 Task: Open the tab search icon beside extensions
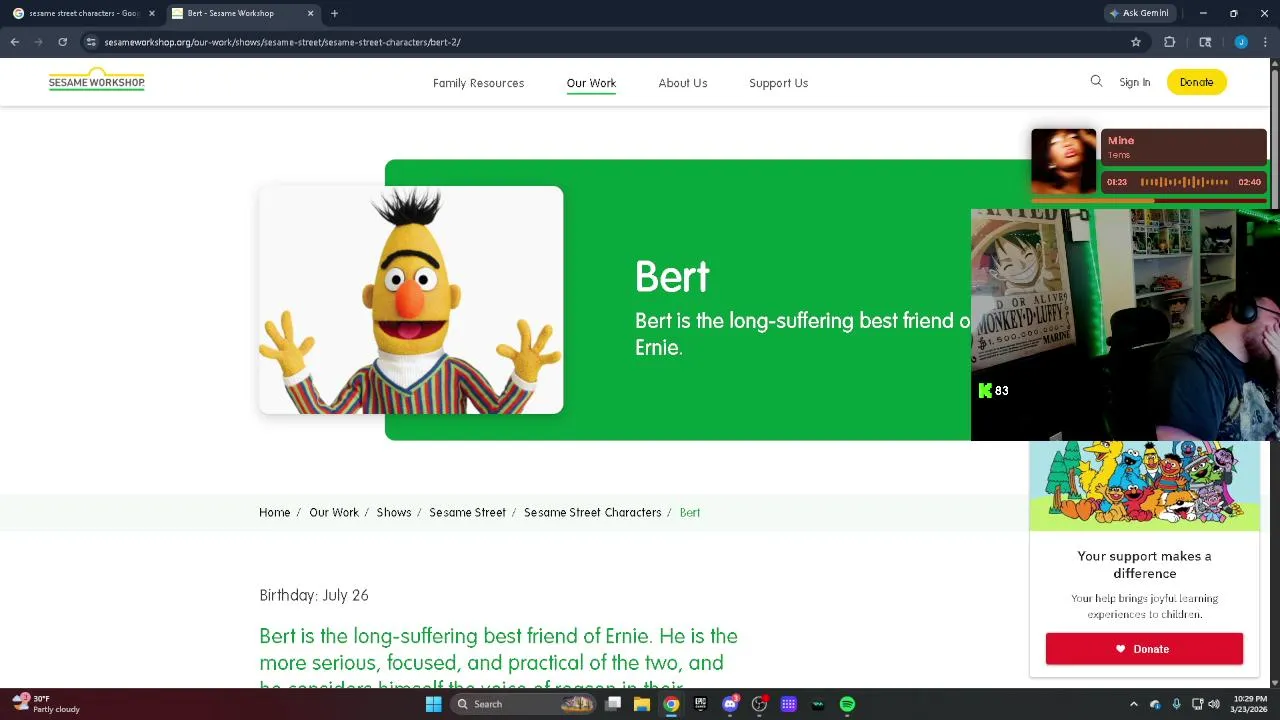(1205, 42)
